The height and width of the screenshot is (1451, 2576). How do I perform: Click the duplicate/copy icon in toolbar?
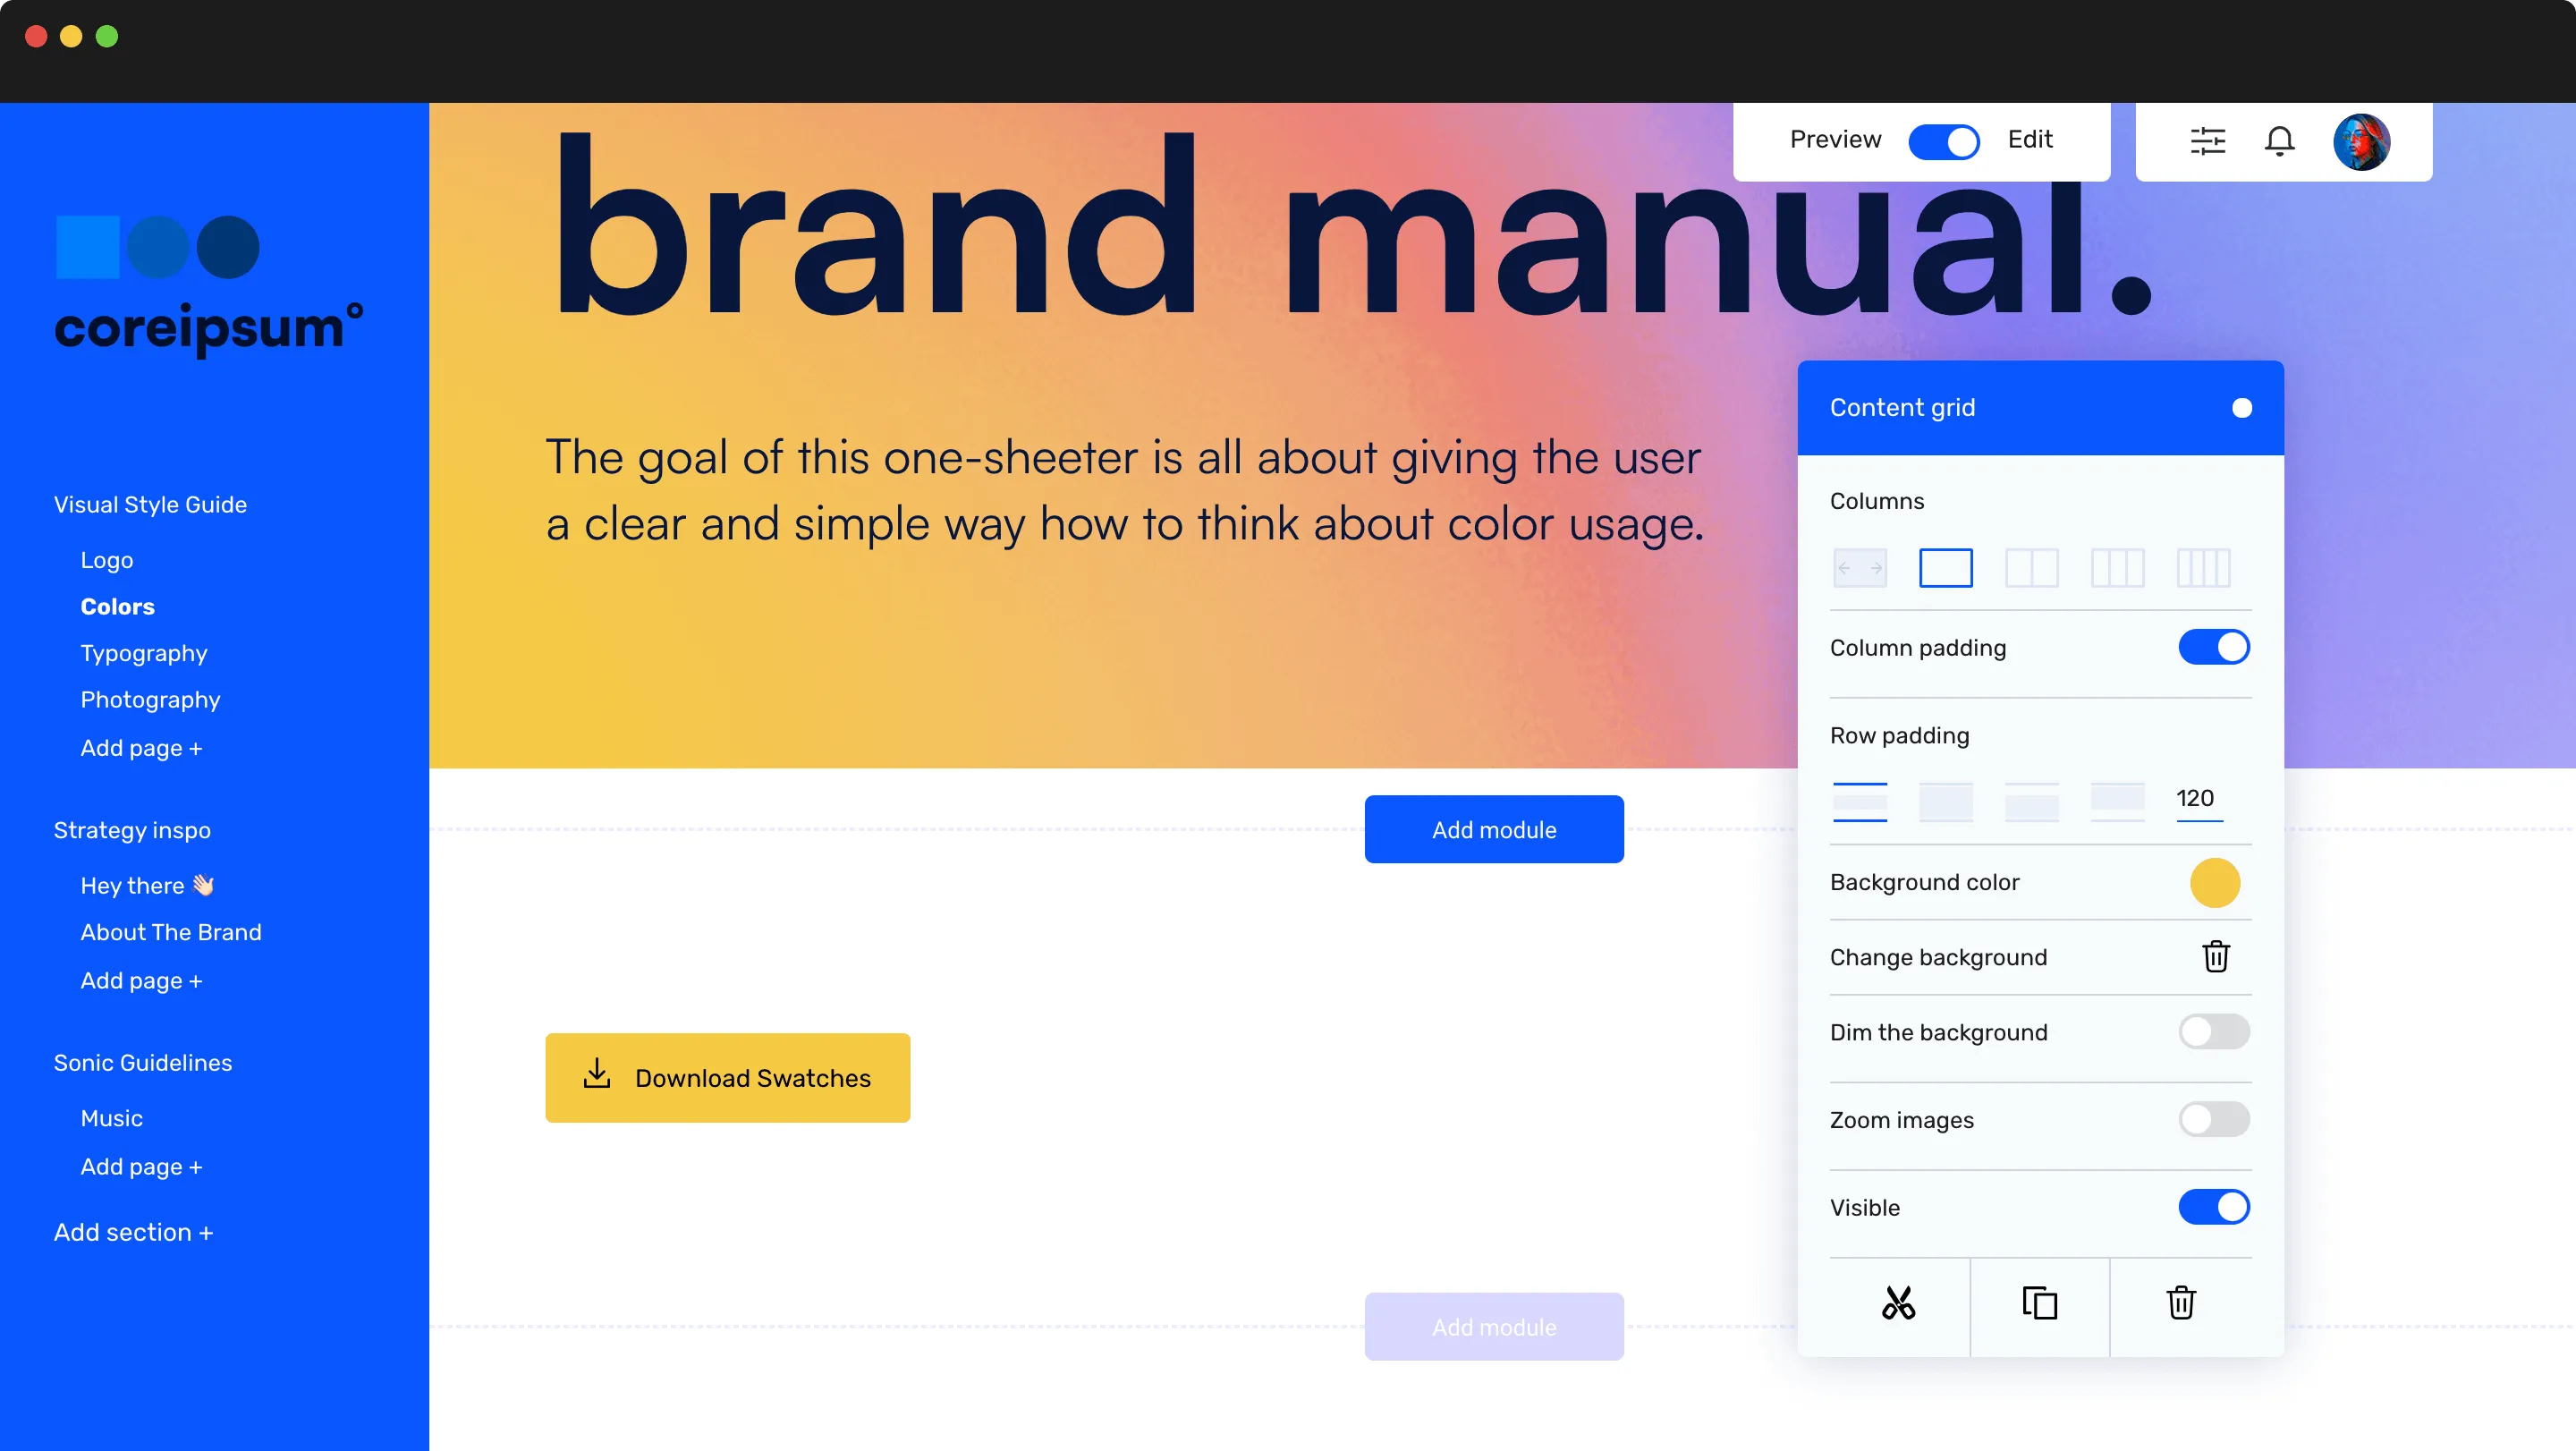[x=2038, y=1304]
